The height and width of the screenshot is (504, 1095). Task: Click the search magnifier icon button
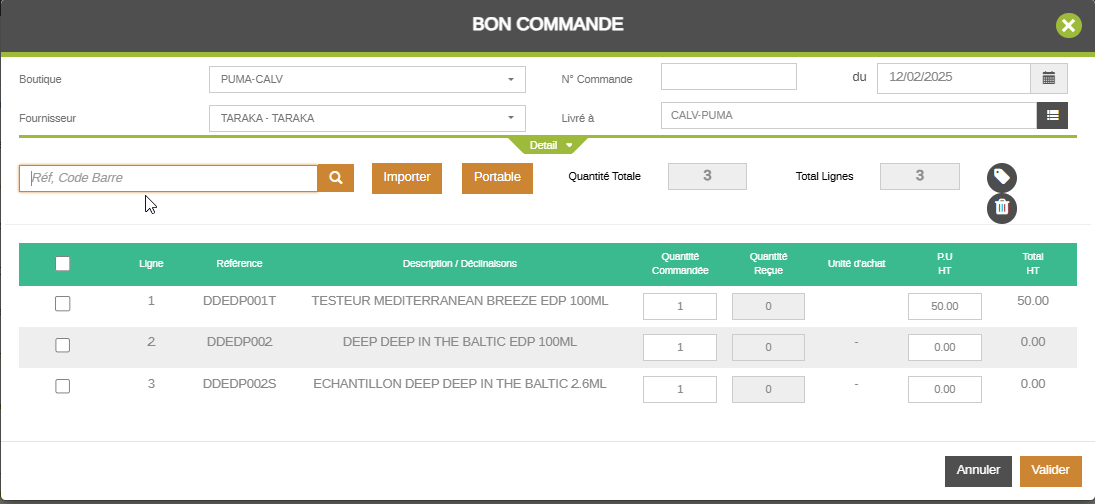(x=336, y=178)
